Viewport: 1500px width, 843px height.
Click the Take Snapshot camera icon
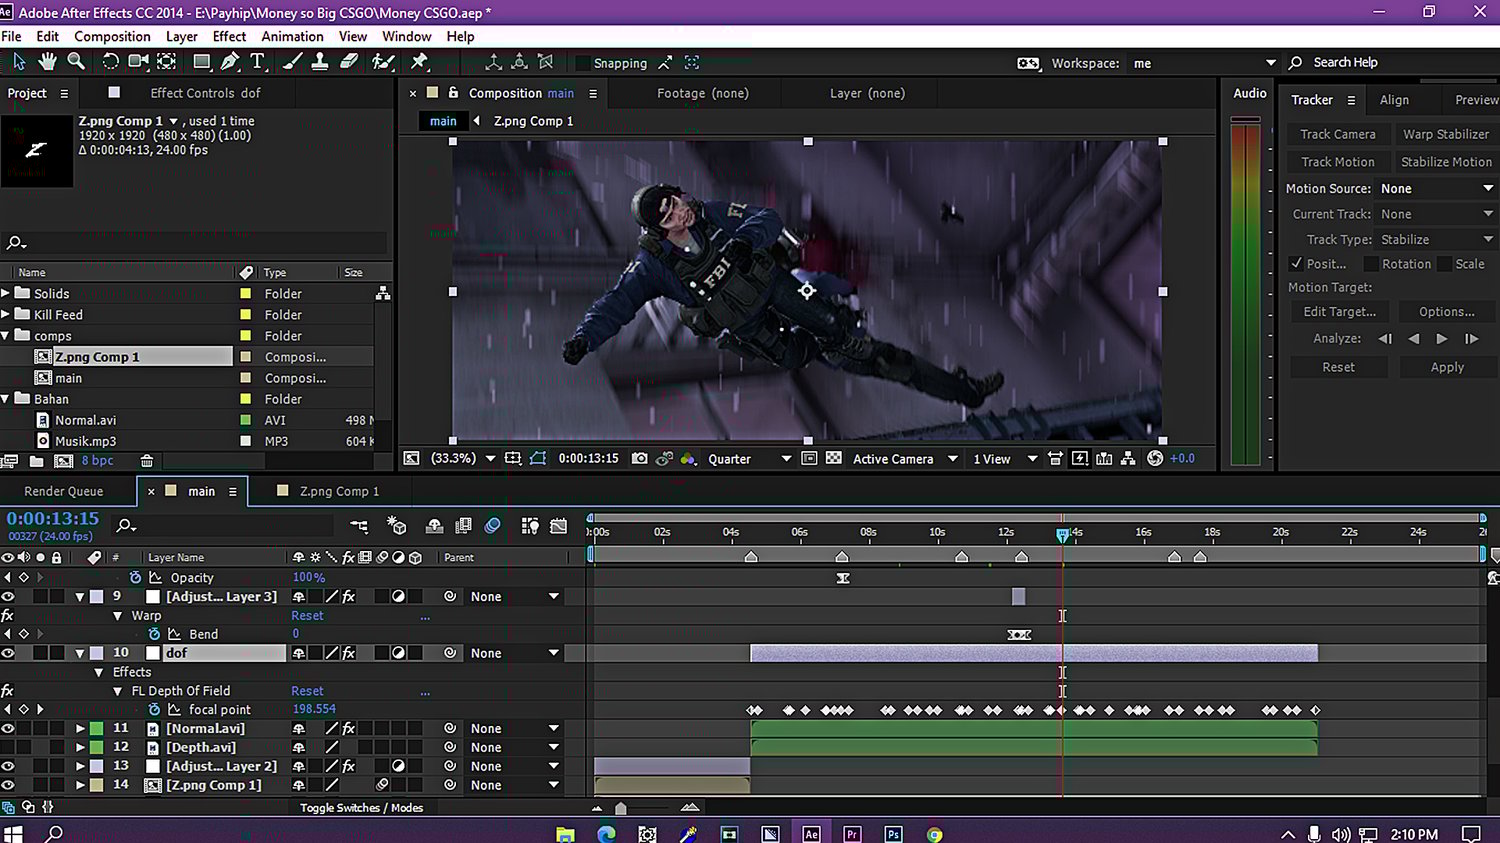(639, 459)
